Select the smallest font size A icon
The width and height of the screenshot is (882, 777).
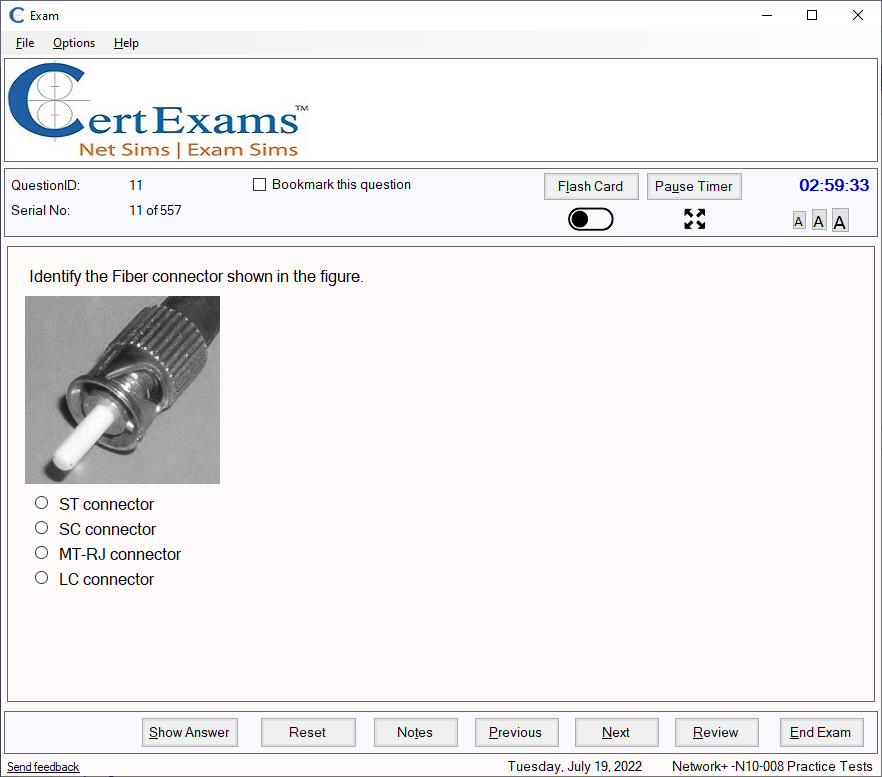[x=798, y=220]
